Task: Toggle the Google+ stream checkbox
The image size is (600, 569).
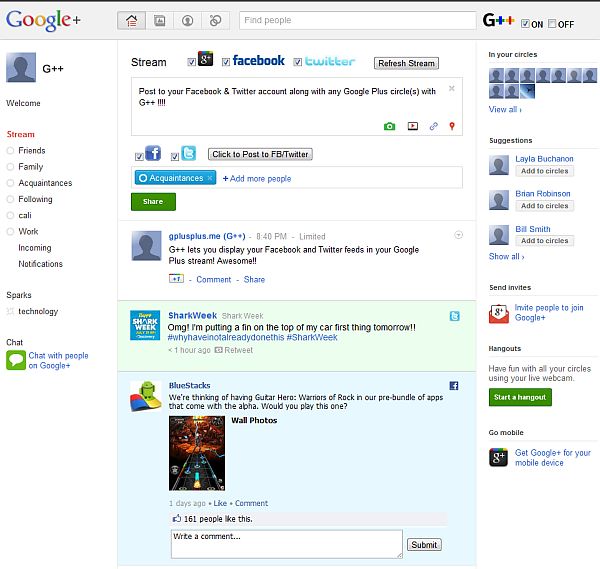Action: [x=192, y=62]
